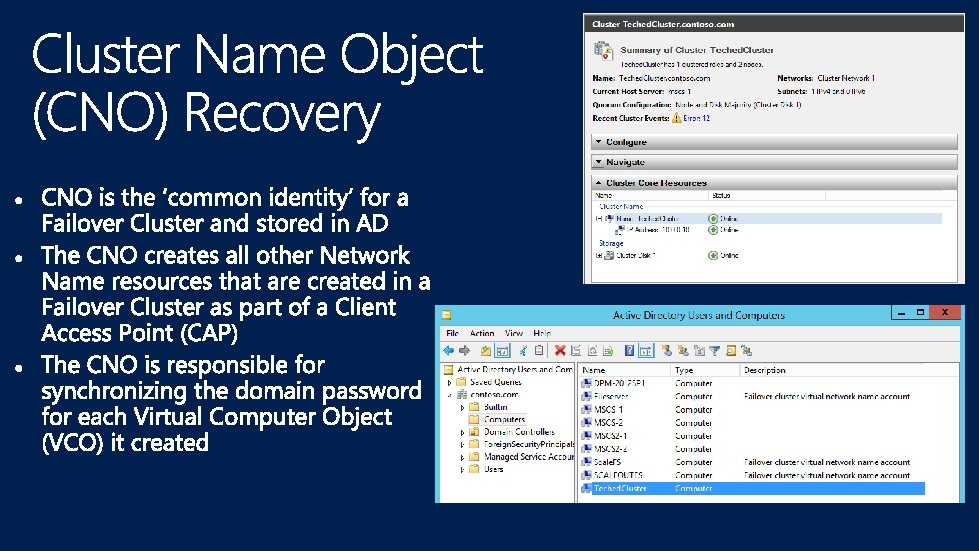Click the computer icon beside DPM-2012SP1
The image size is (979, 551).
[x=586, y=383]
